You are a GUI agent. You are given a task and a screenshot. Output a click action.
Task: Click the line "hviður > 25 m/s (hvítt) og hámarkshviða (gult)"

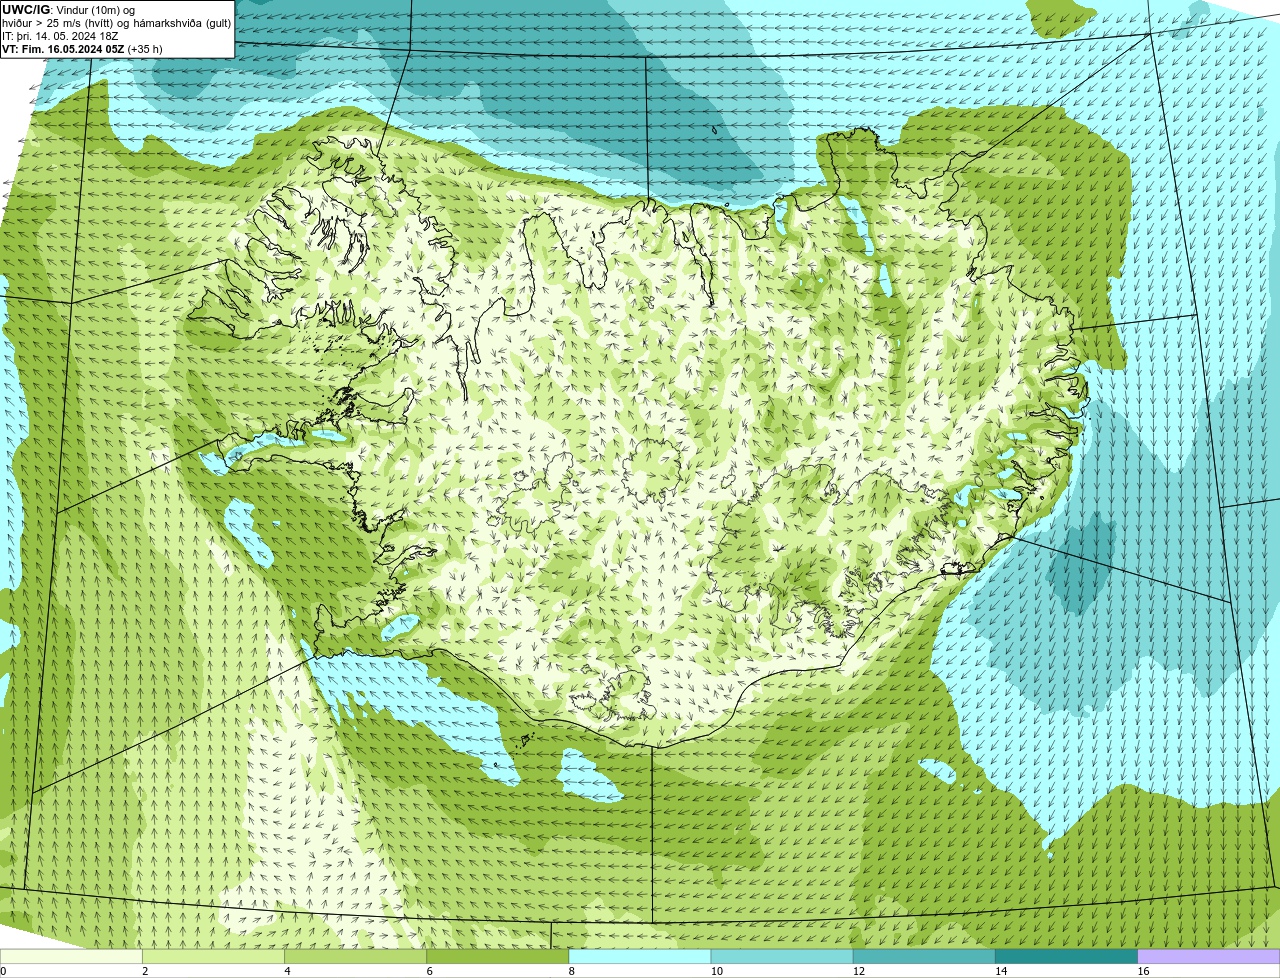coord(116,23)
